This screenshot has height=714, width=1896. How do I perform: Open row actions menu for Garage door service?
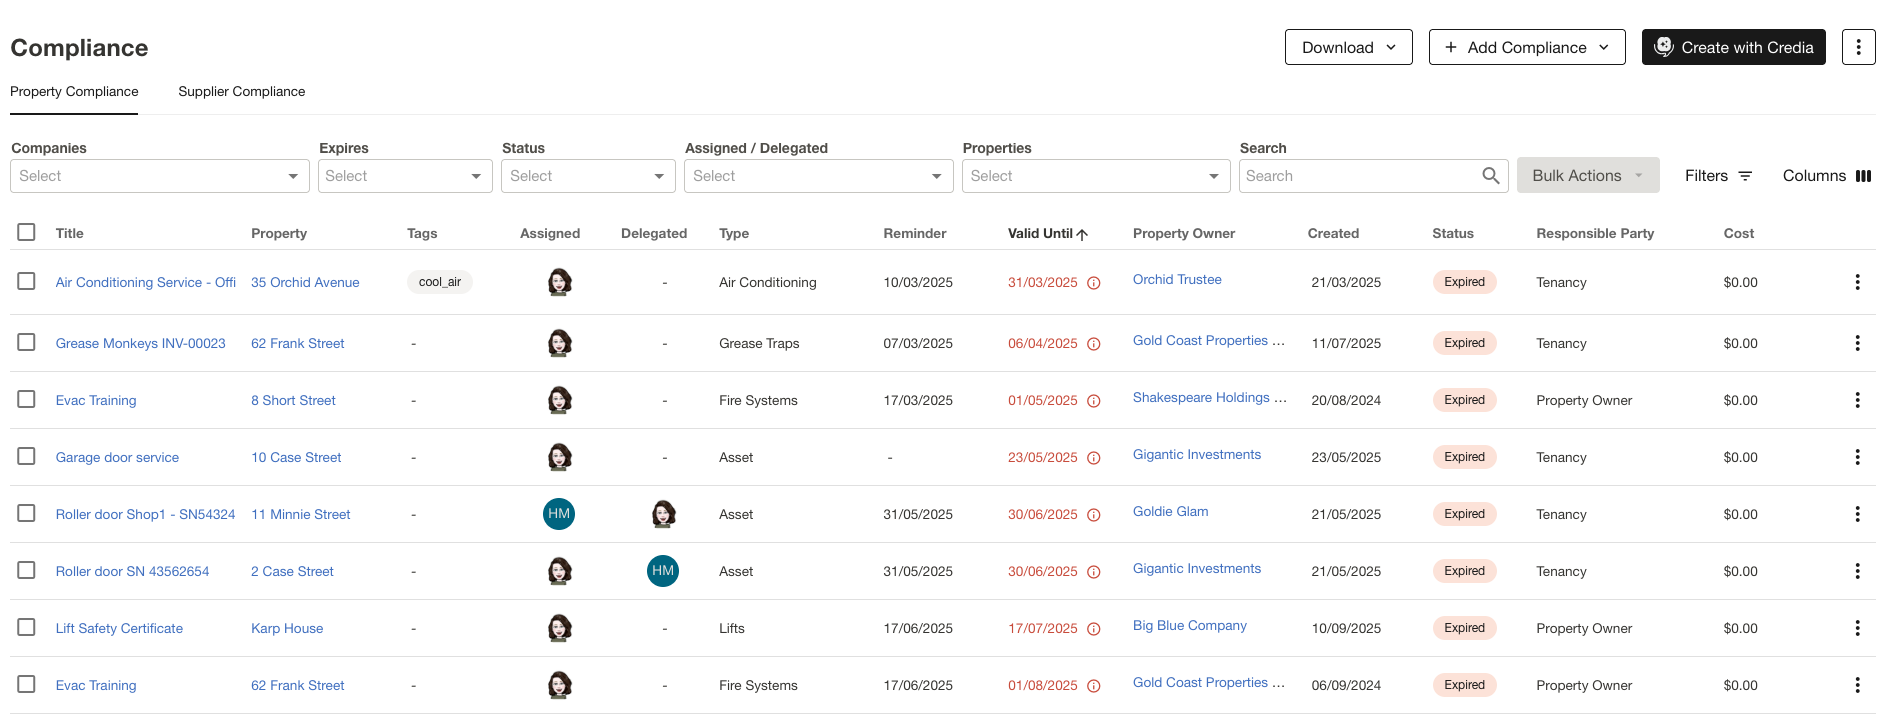1857,457
